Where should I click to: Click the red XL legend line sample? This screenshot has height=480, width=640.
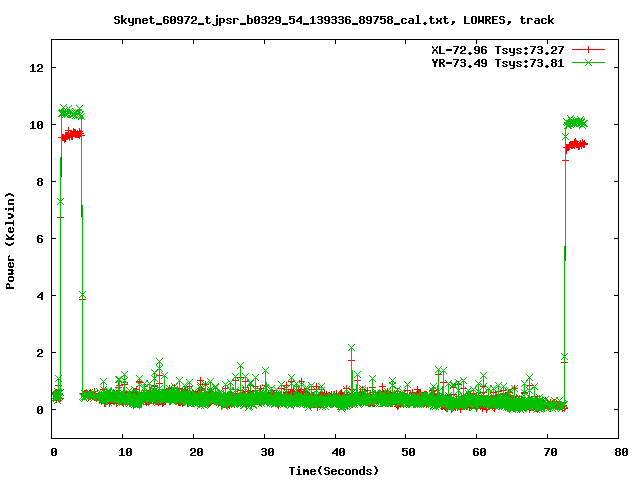(590, 48)
